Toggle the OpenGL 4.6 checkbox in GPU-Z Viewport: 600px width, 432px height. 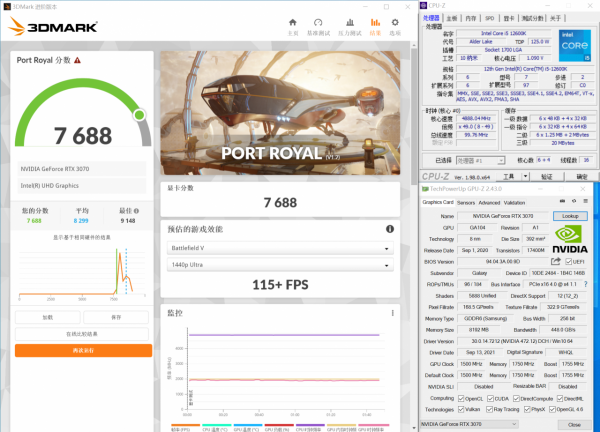pyautogui.click(x=552, y=409)
